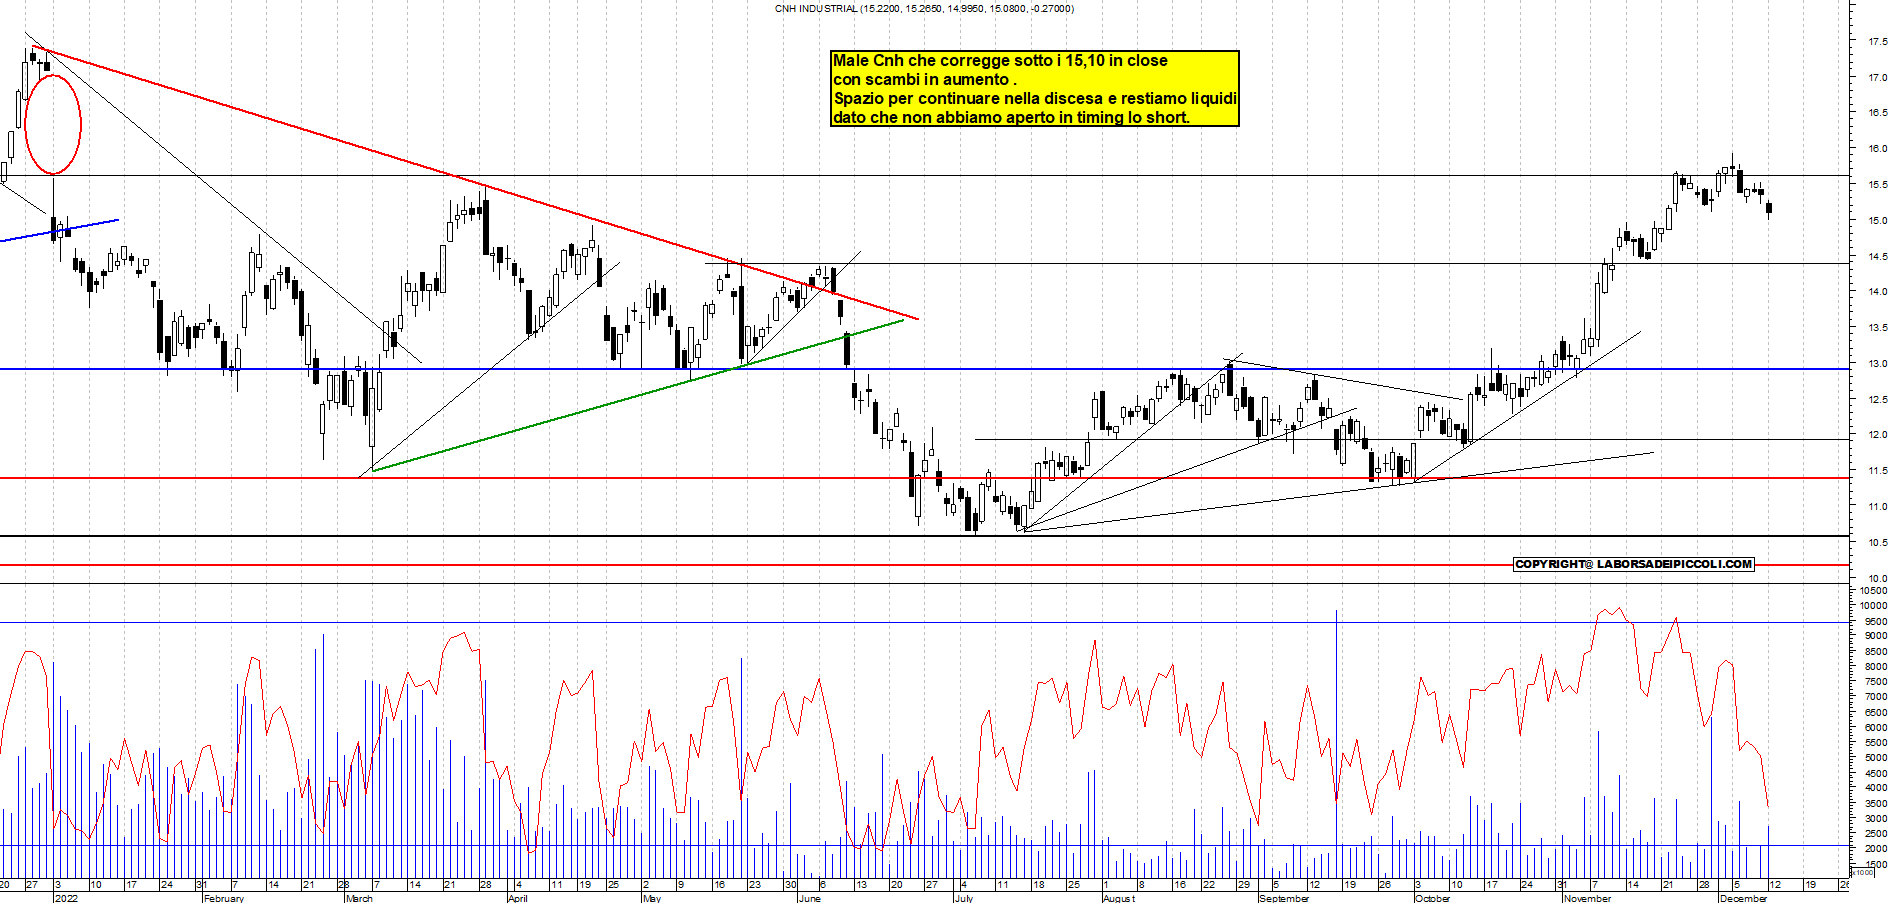Click the 8000 volume axis label
The width and height of the screenshot is (1890, 903).
pyautogui.click(x=1875, y=667)
